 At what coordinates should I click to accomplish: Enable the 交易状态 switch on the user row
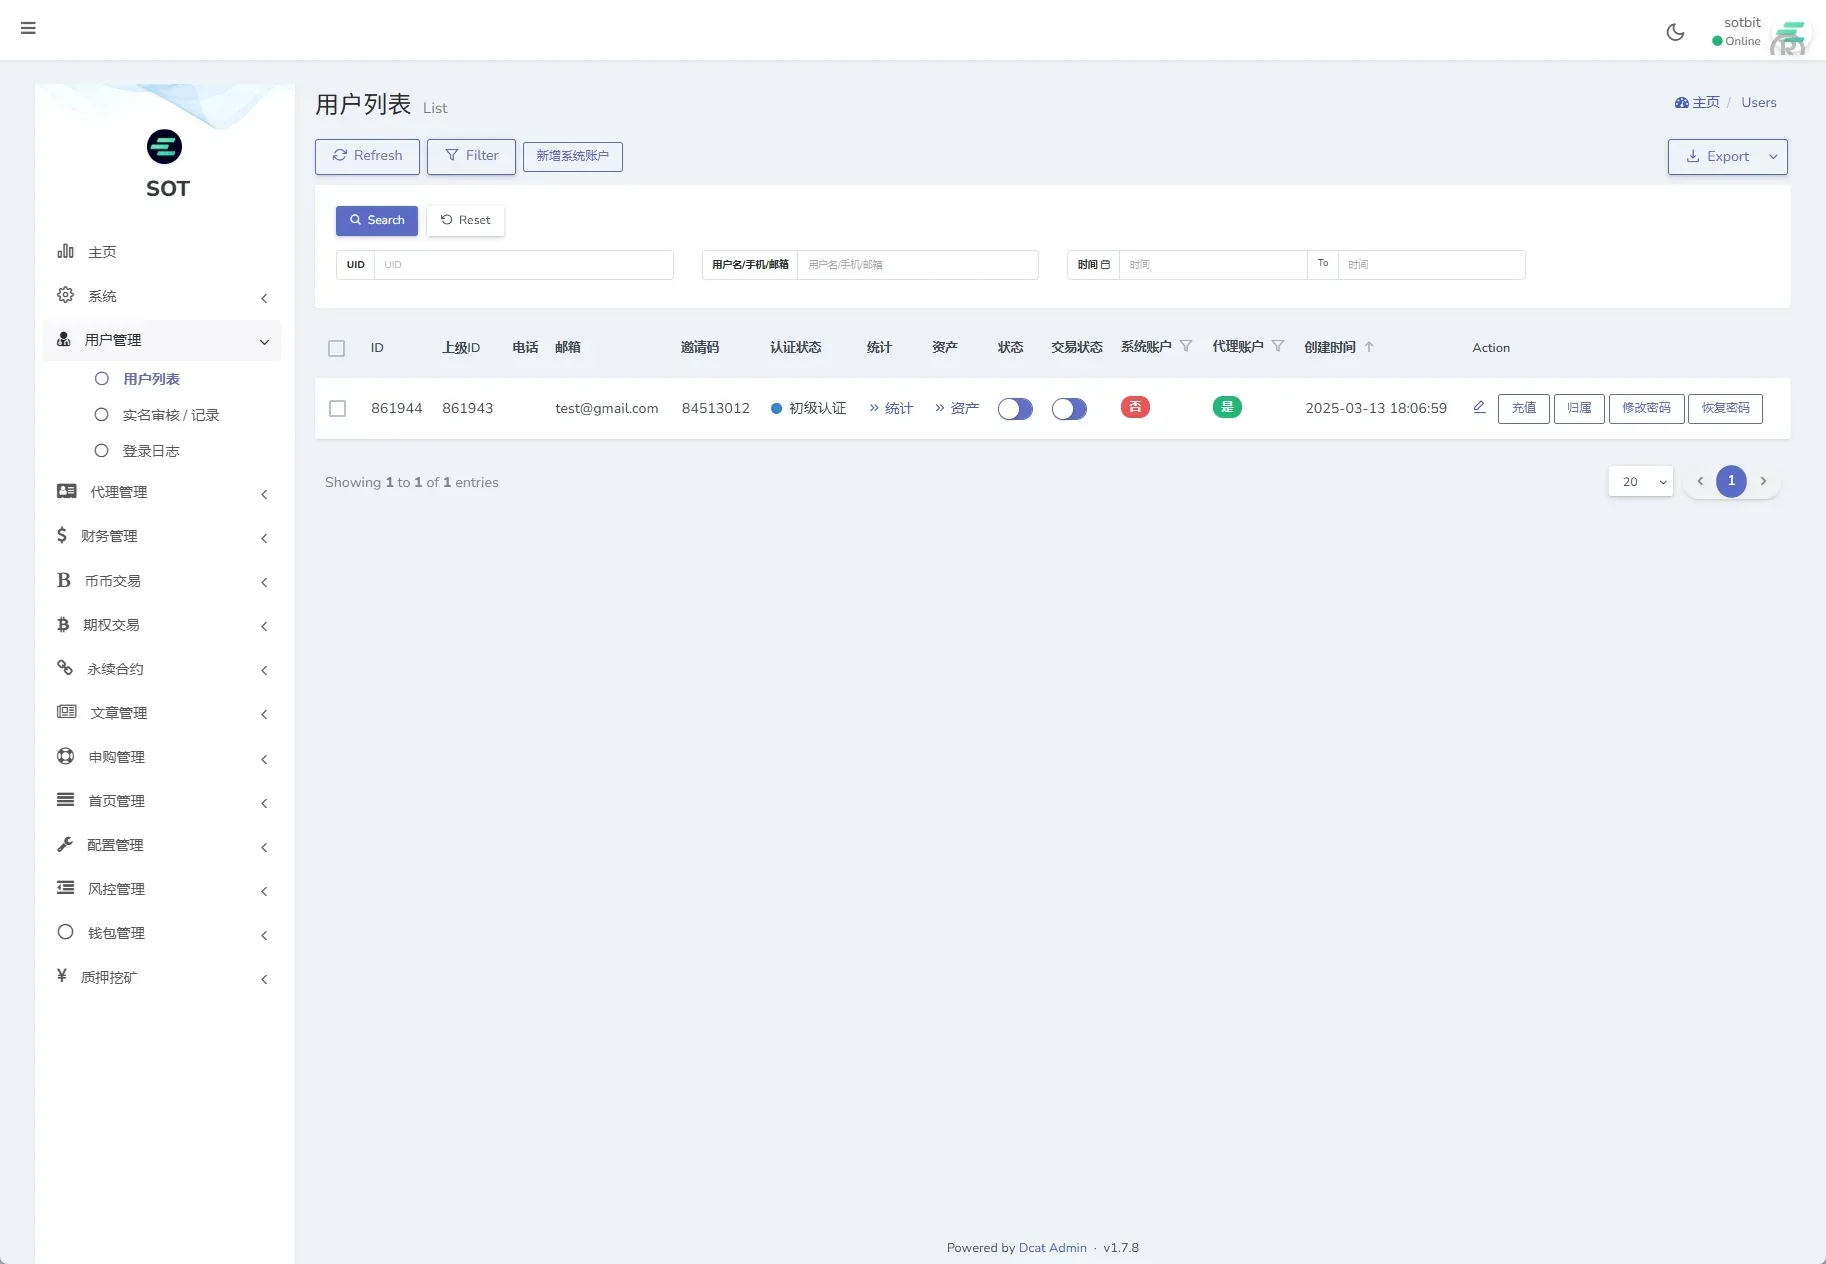pyautogui.click(x=1069, y=408)
